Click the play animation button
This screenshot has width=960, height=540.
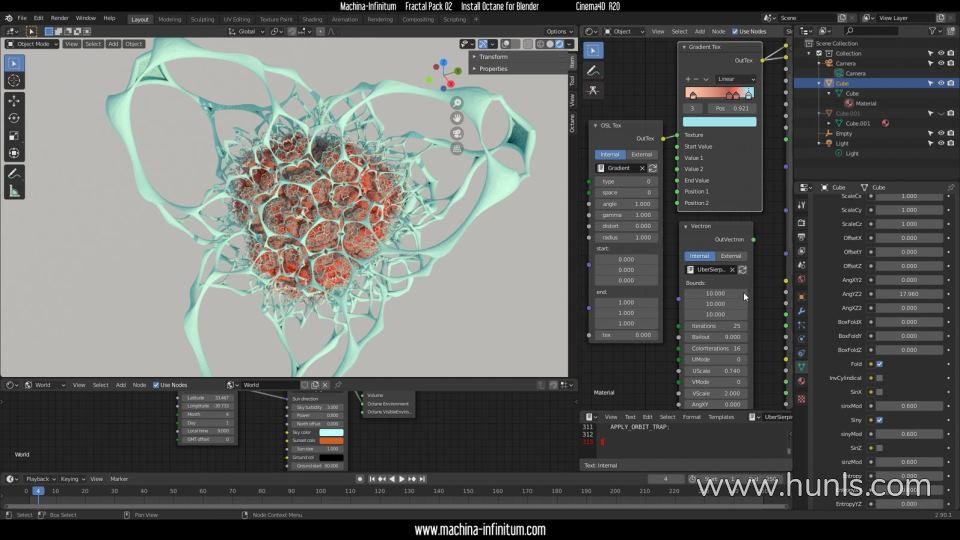click(402, 479)
